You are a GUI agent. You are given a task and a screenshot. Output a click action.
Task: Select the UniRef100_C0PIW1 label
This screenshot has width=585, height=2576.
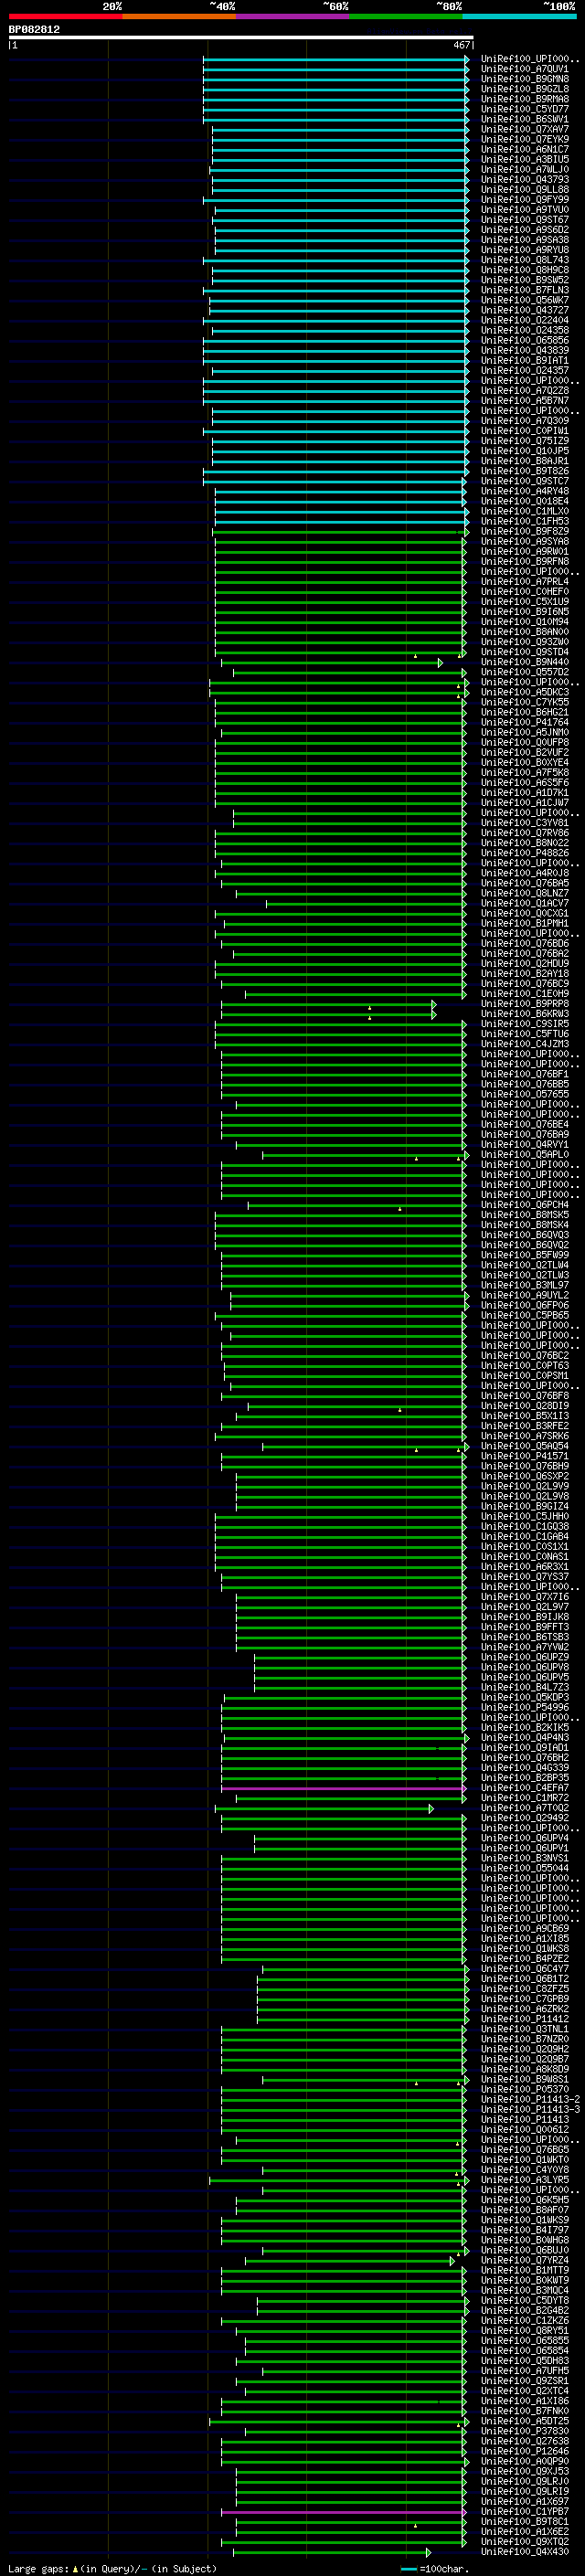524,430
